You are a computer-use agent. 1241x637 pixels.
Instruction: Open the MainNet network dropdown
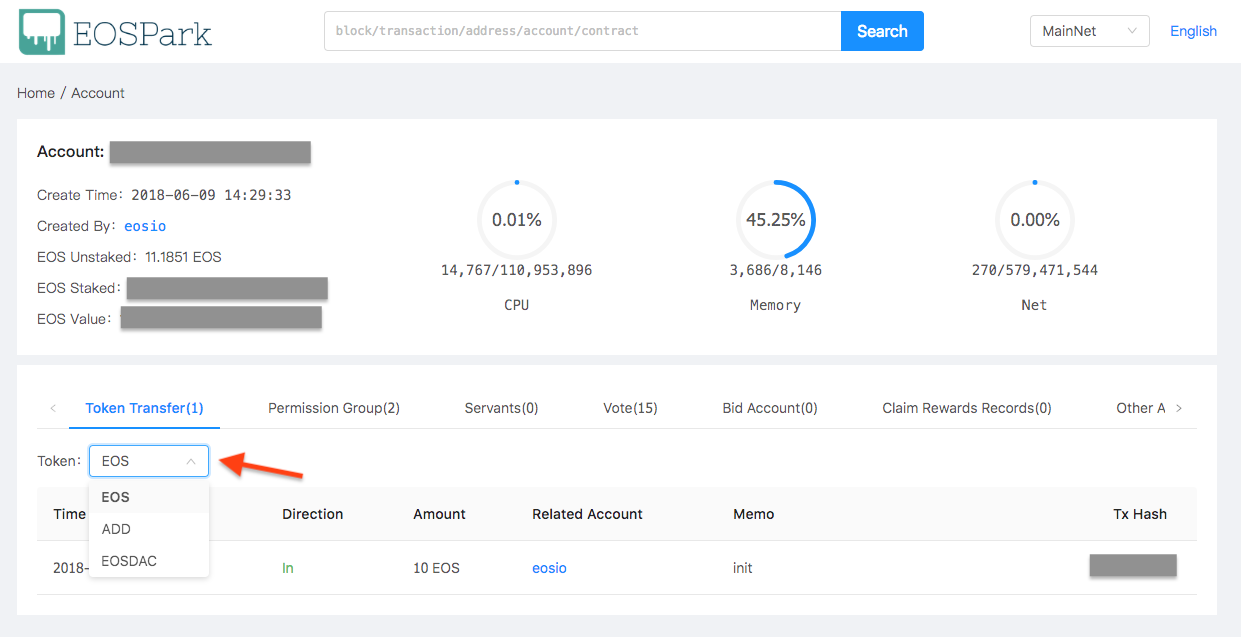1089,31
